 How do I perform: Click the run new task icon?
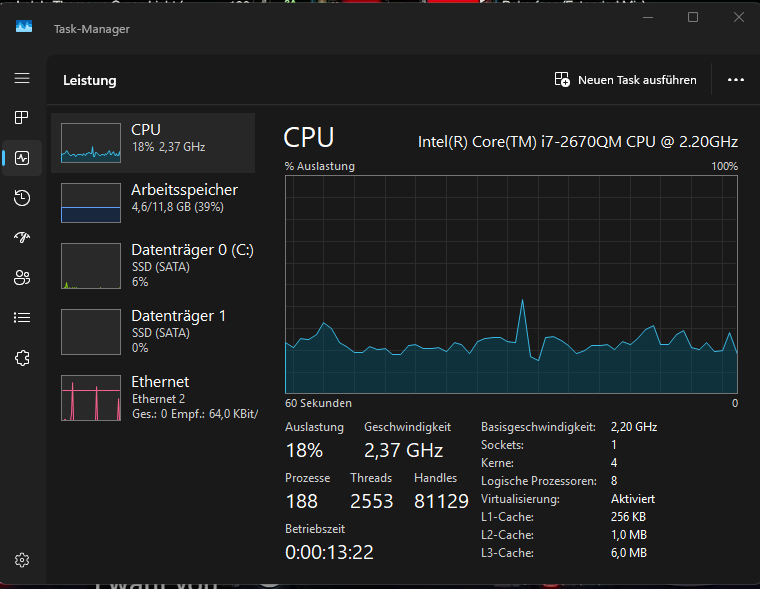pos(562,80)
